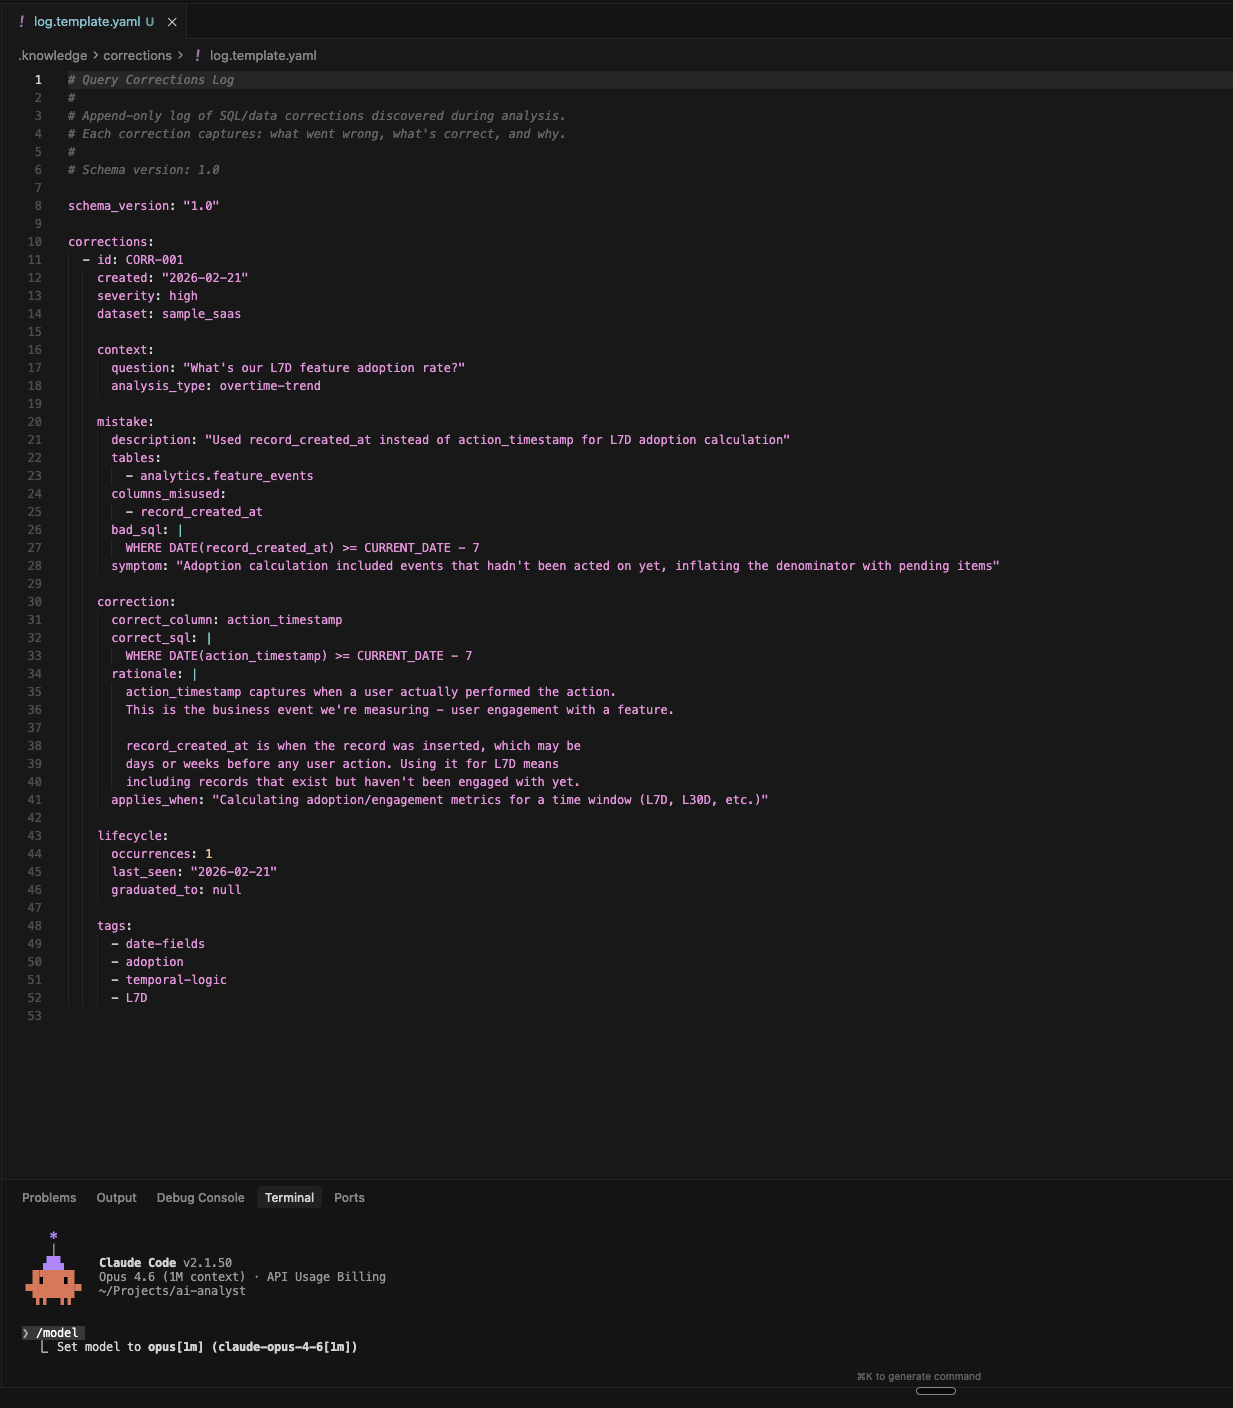
Task: Open the .knowledge breadcrumb dropdown
Action: pyautogui.click(x=50, y=55)
